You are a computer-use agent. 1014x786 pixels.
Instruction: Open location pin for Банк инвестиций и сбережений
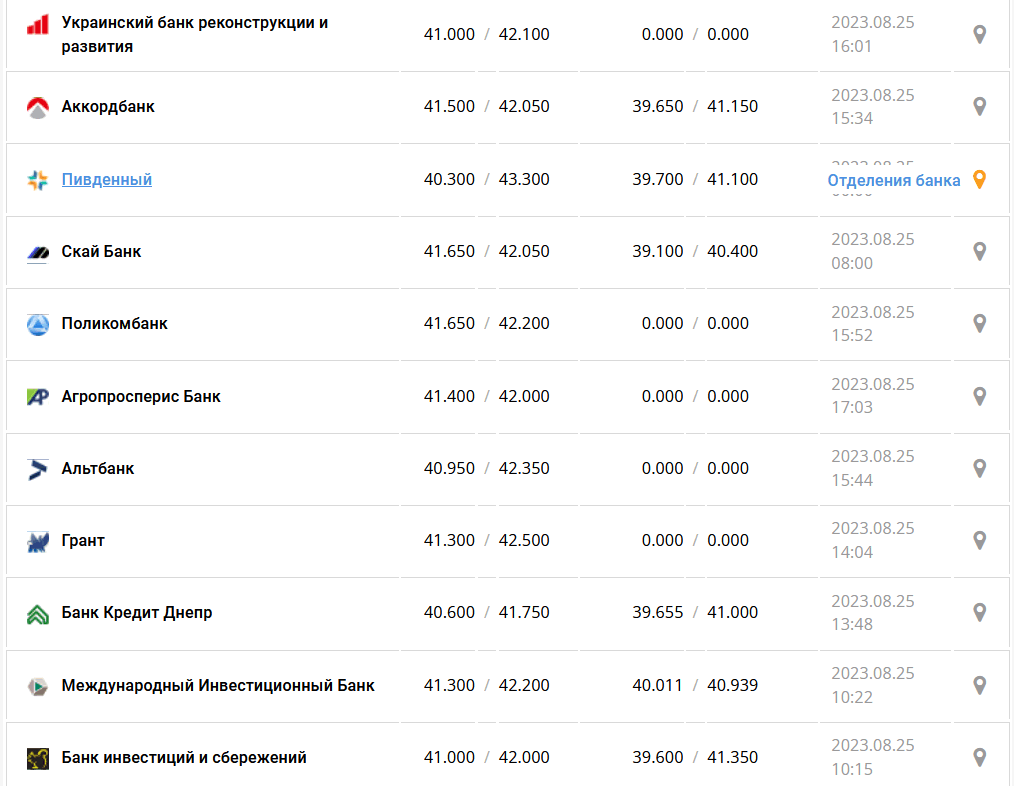click(x=980, y=757)
